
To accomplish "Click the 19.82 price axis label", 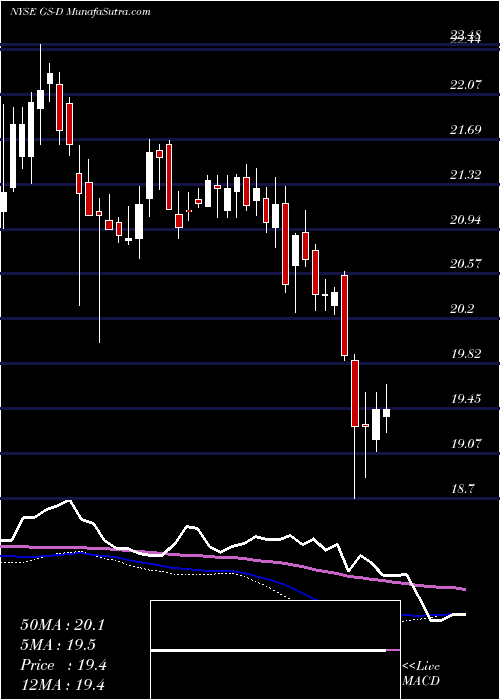I will pyautogui.click(x=466, y=354).
